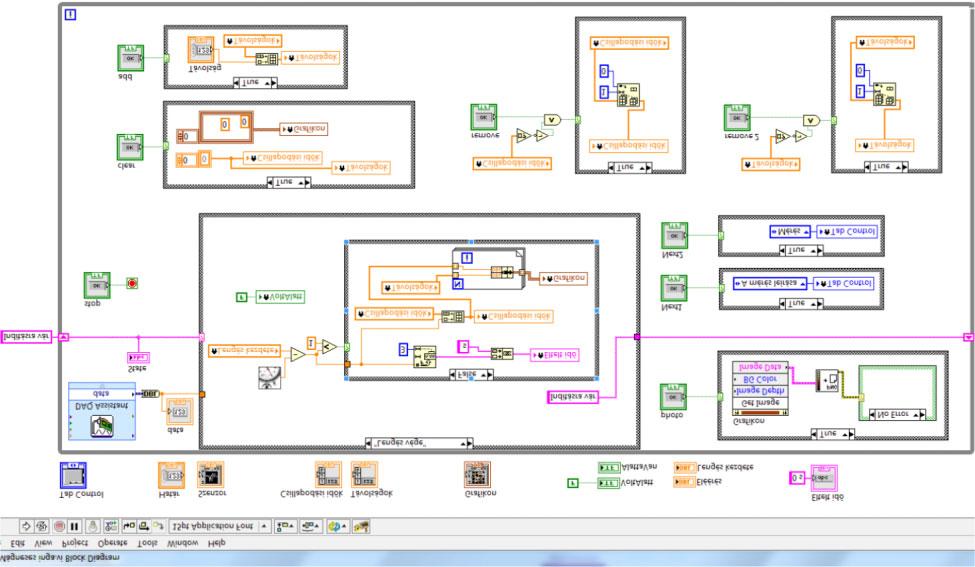The width and height of the screenshot is (975, 567).
Task: Click the Clean Up Diagram button
Action: click(x=361, y=527)
